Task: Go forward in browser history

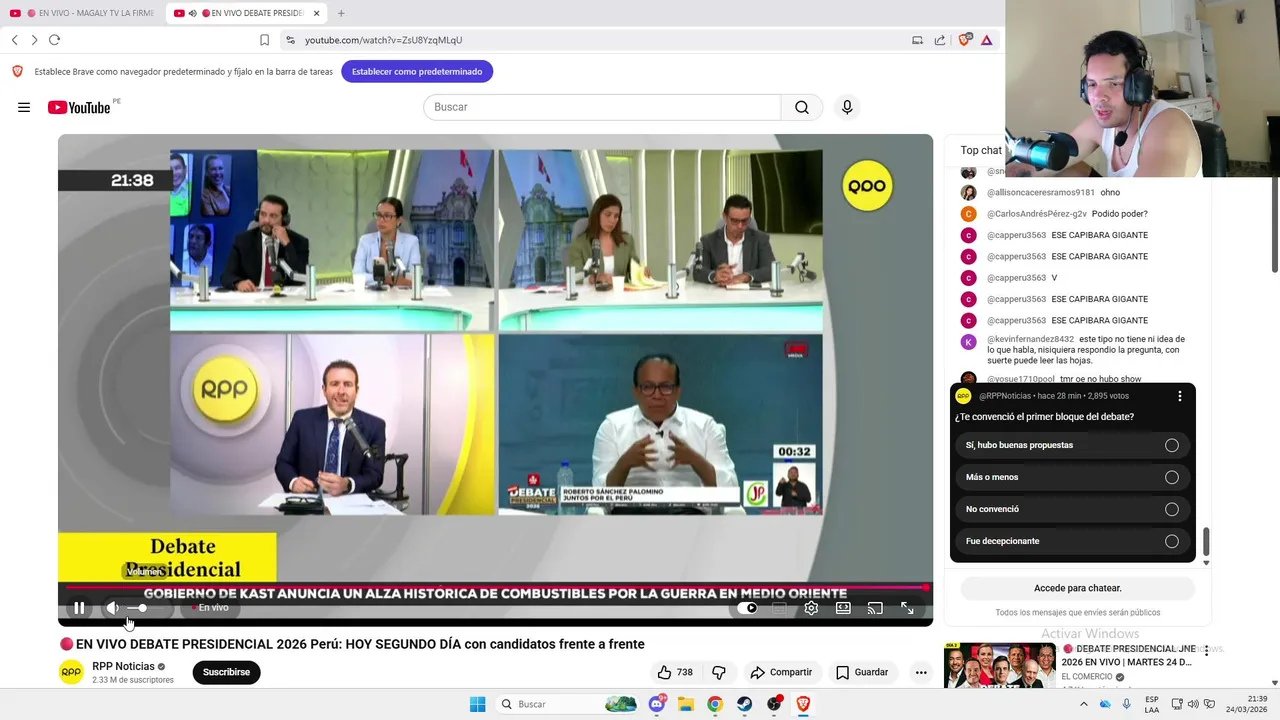Action: [34, 40]
